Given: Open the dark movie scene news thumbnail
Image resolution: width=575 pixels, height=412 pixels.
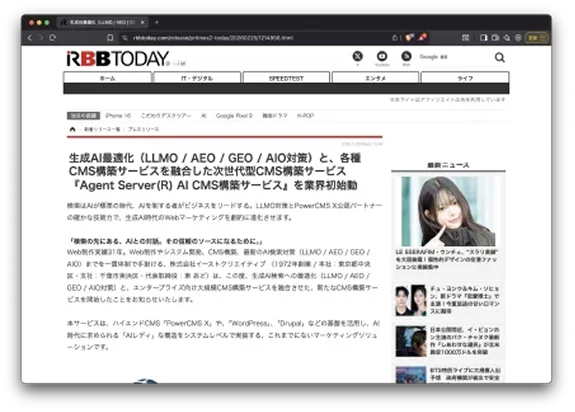Looking at the screenshot, I should 411,341.
